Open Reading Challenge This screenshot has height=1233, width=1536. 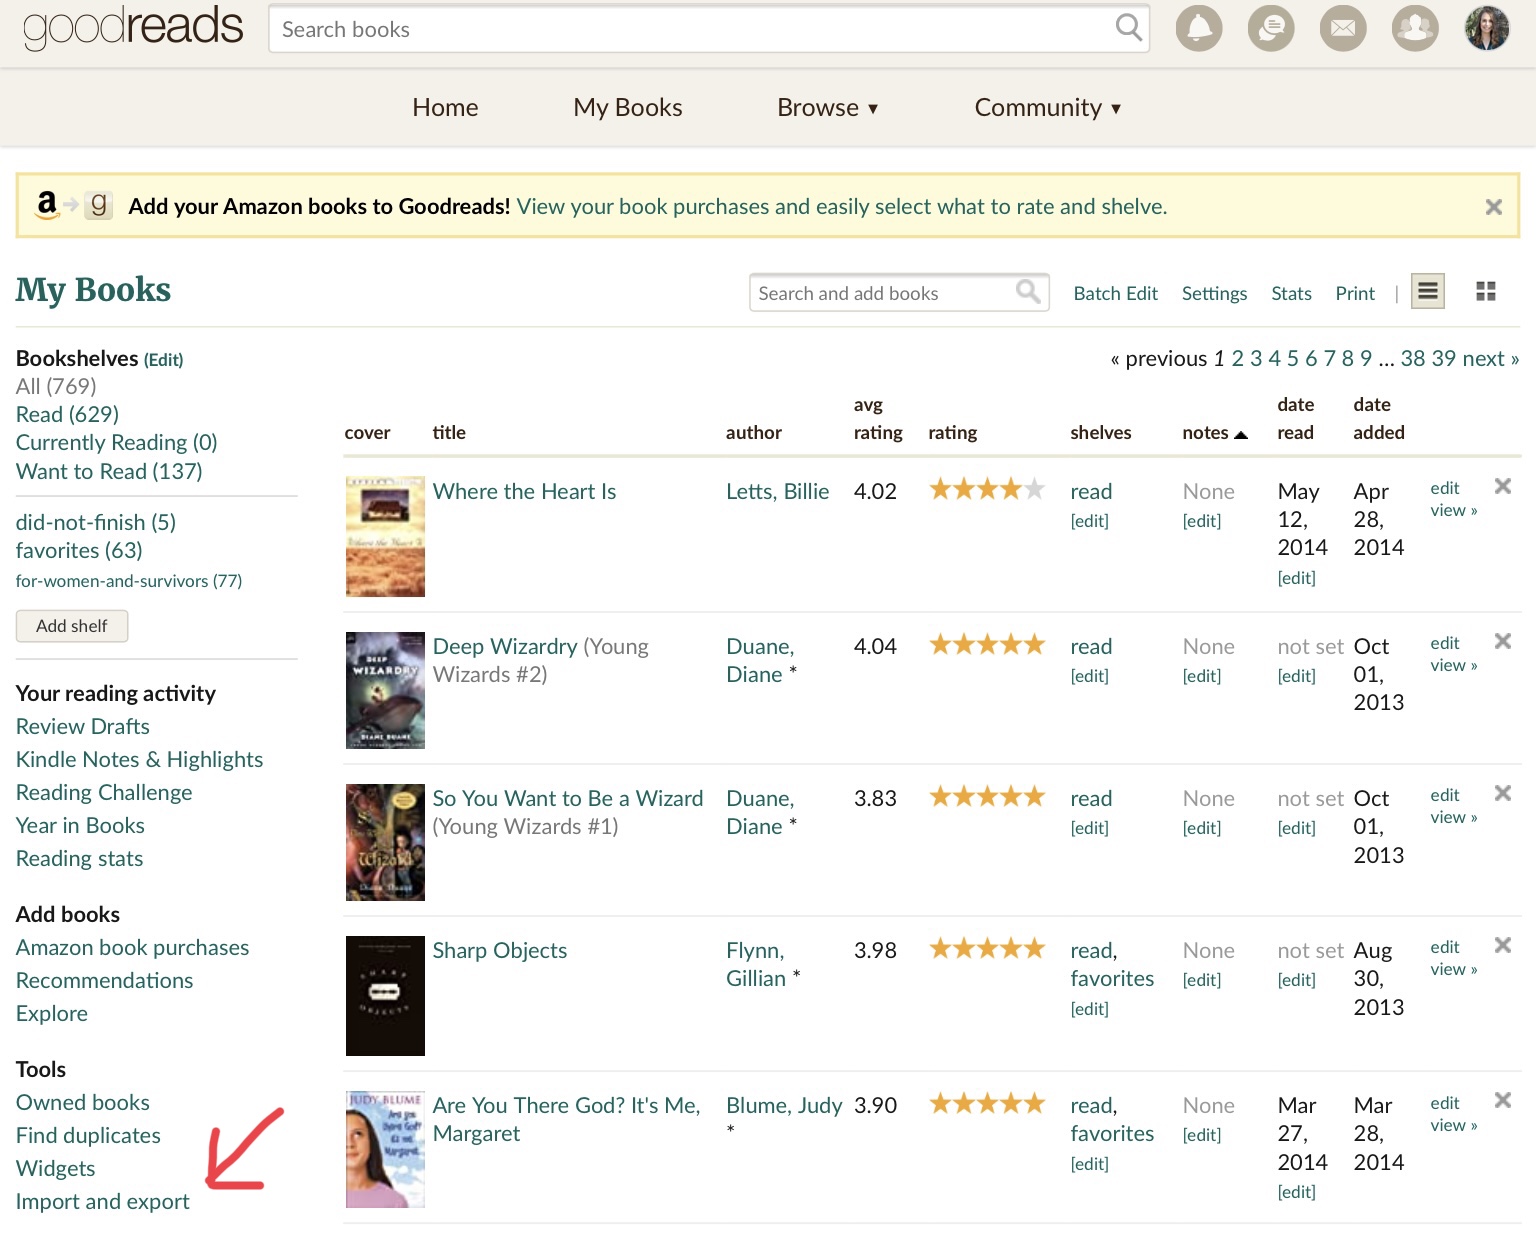point(104,792)
